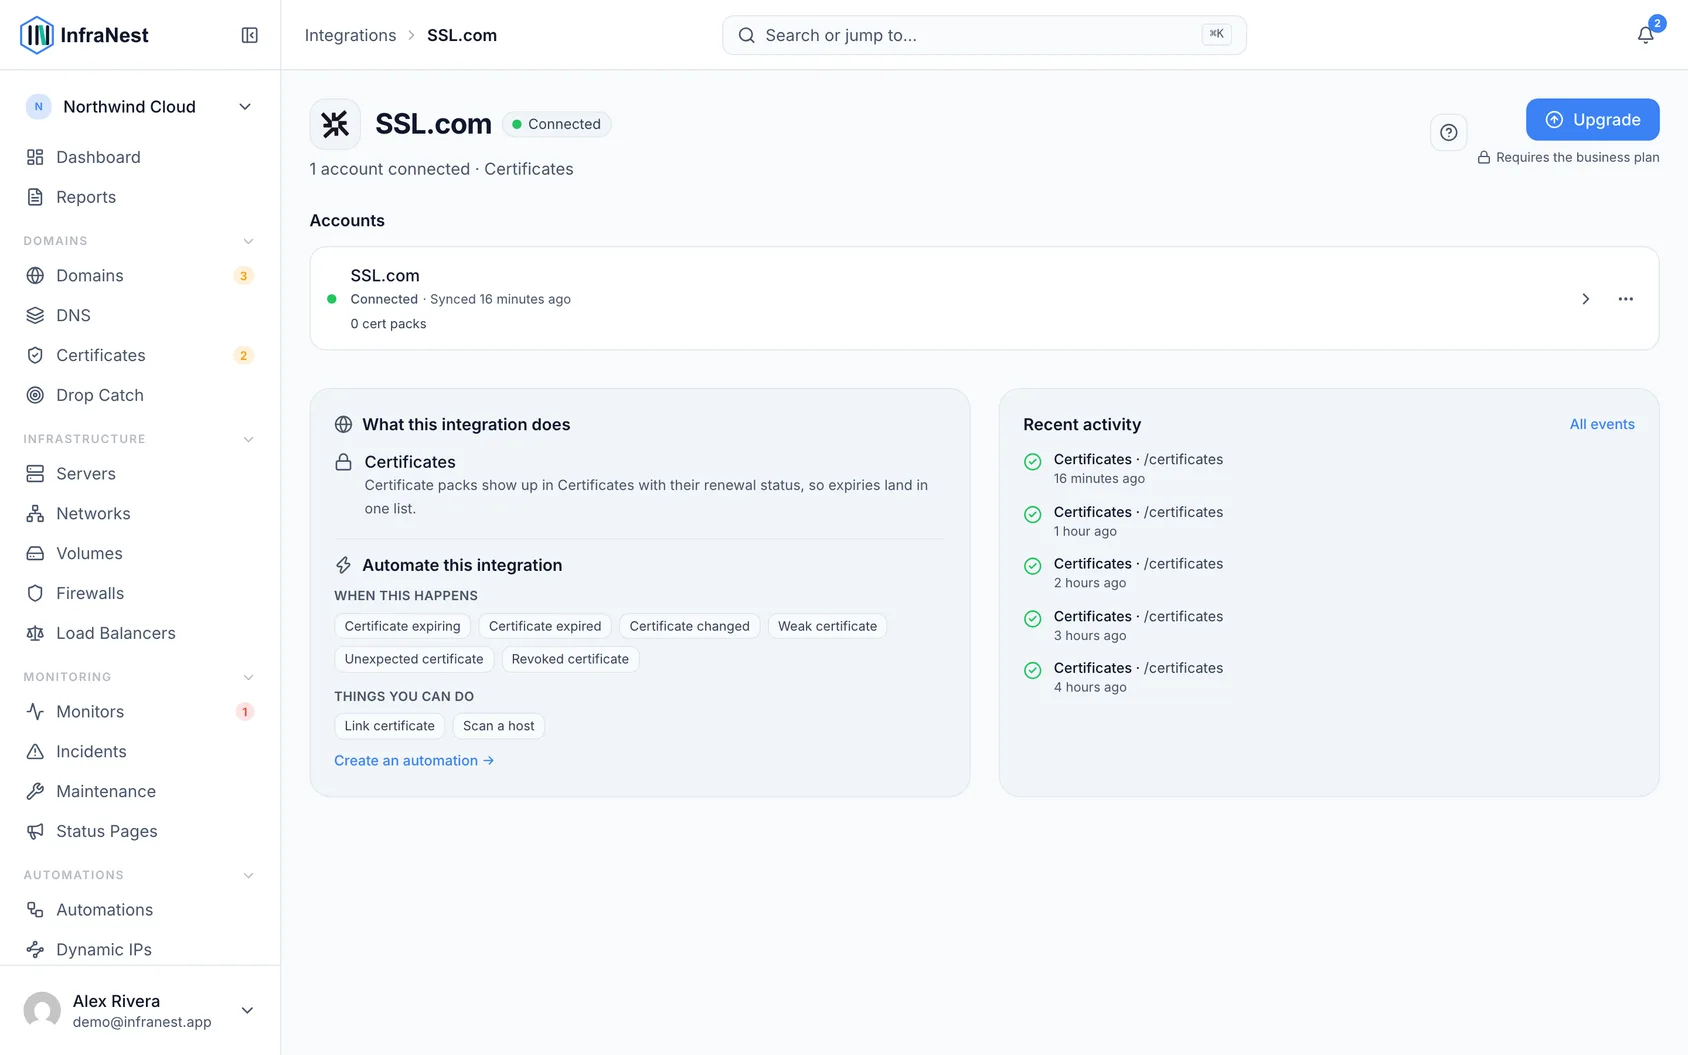Choose the Scan a host action chip

tap(499, 726)
